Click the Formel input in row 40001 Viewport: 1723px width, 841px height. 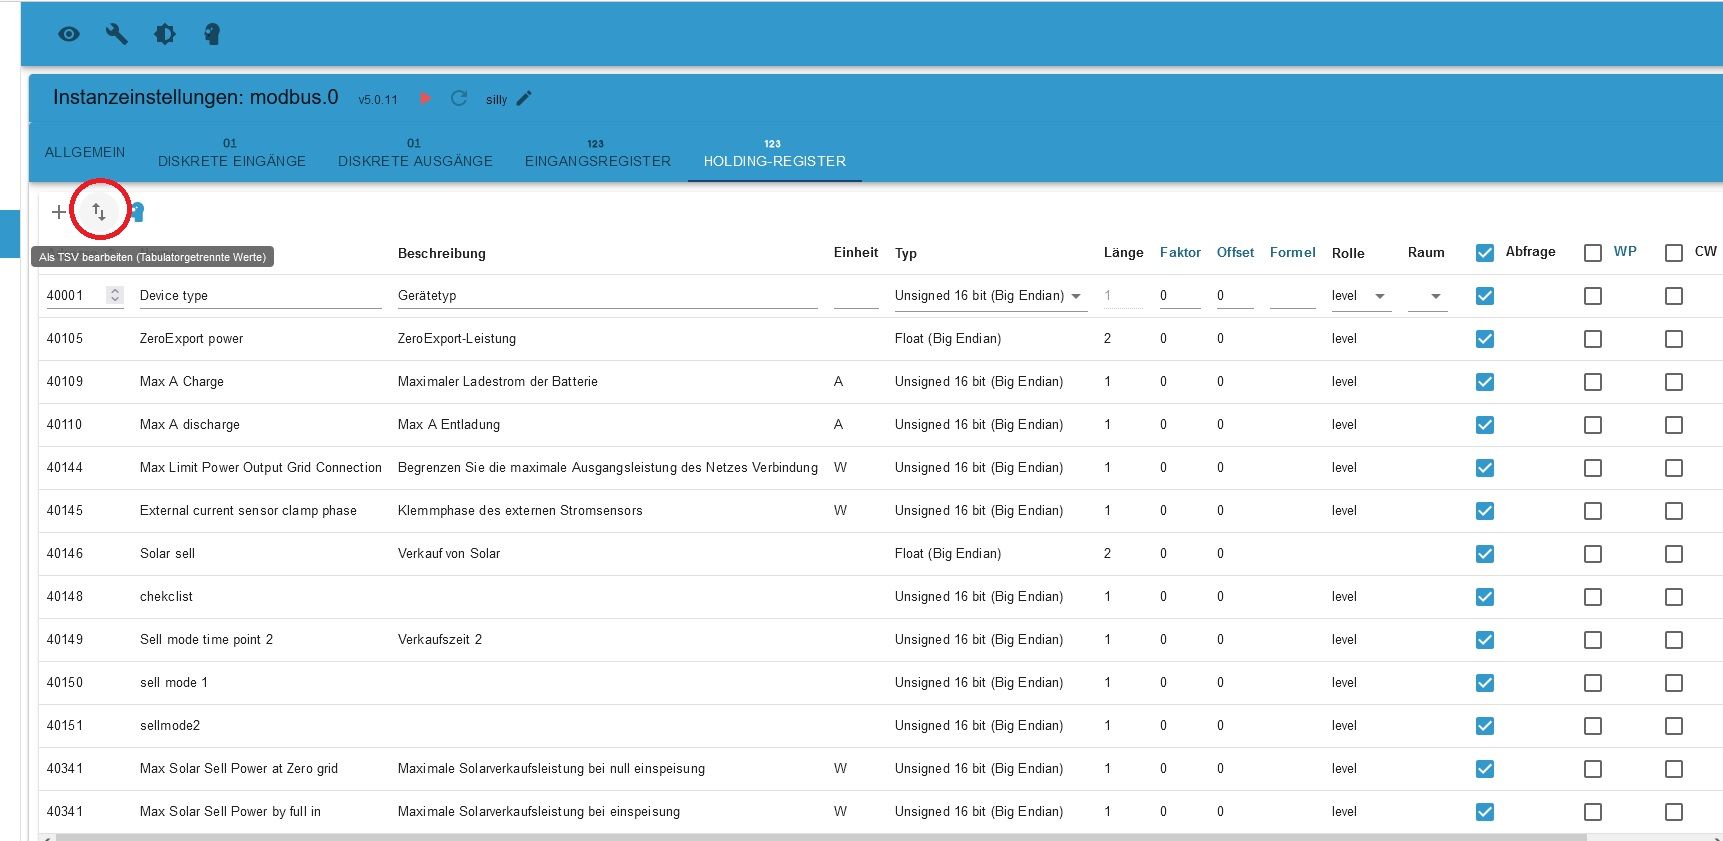coord(1292,296)
